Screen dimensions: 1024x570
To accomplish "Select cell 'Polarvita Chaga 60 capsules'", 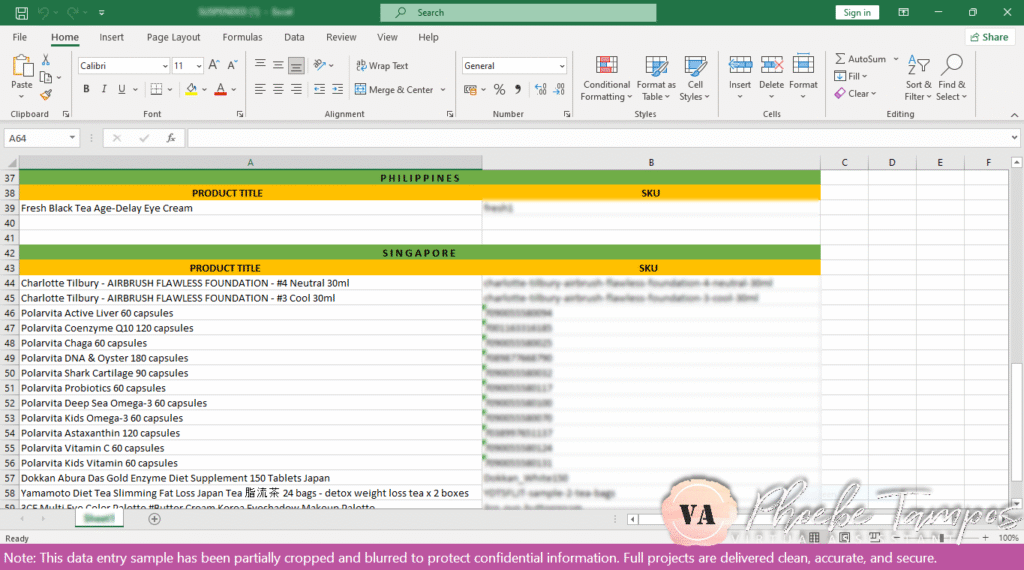I will [x=251, y=343].
